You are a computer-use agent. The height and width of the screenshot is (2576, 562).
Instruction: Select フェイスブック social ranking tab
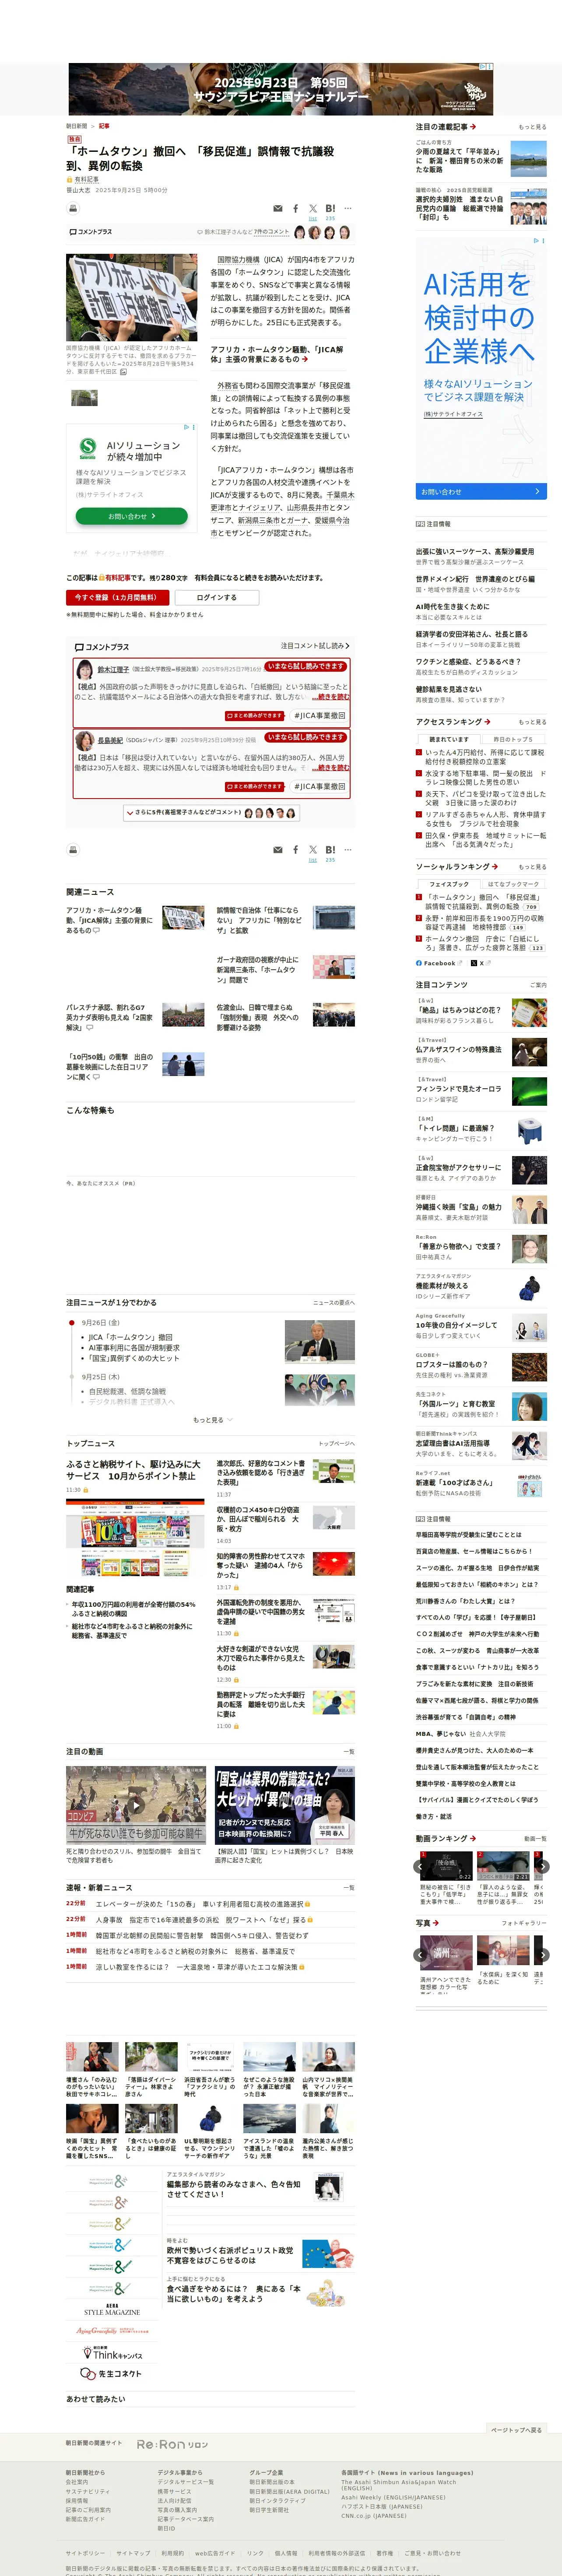448,884
